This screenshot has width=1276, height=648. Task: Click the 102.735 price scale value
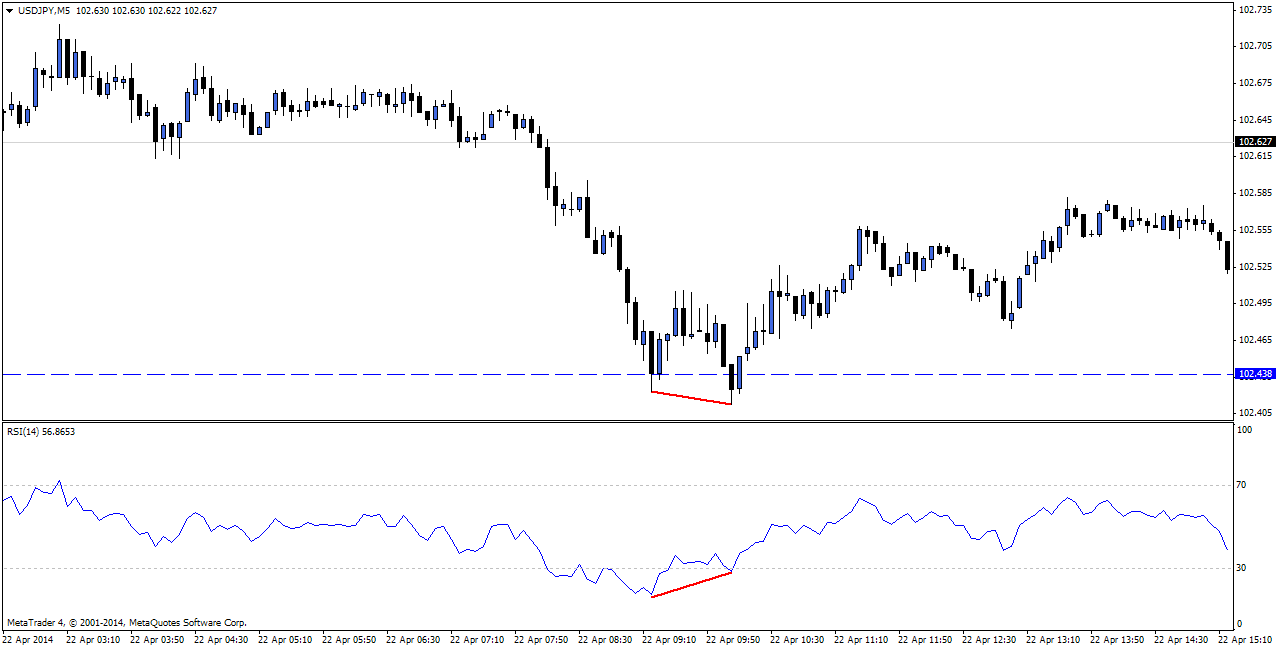click(1254, 9)
